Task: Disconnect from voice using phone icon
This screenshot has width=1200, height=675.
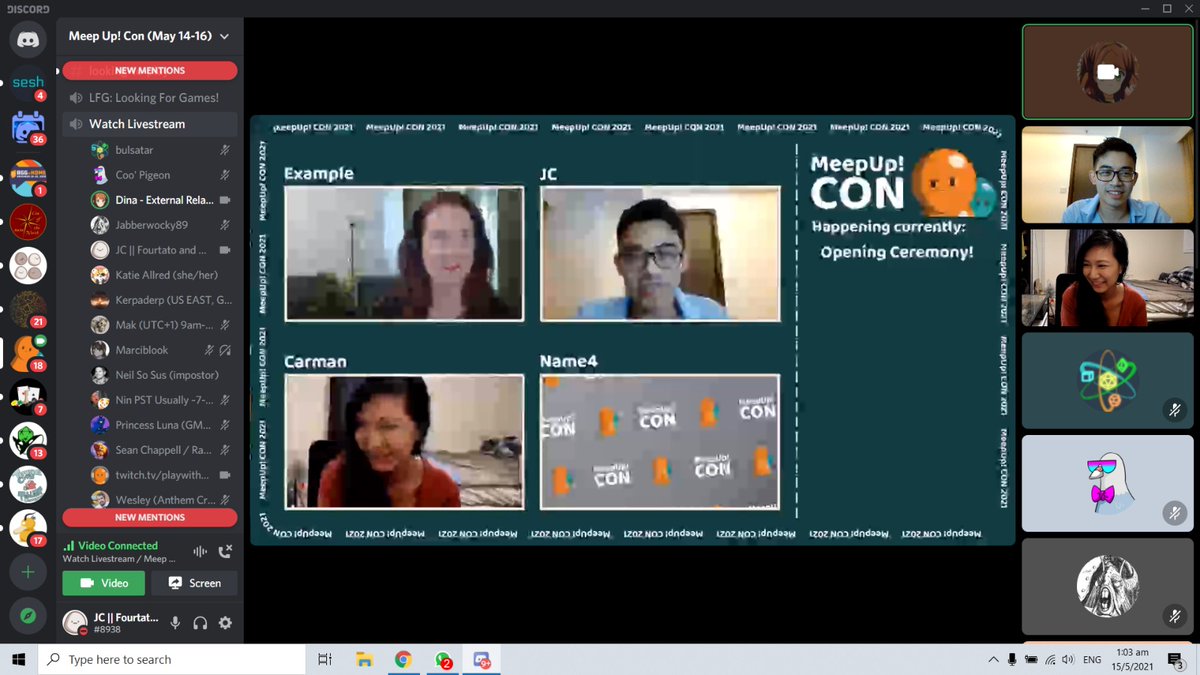Action: pos(225,551)
